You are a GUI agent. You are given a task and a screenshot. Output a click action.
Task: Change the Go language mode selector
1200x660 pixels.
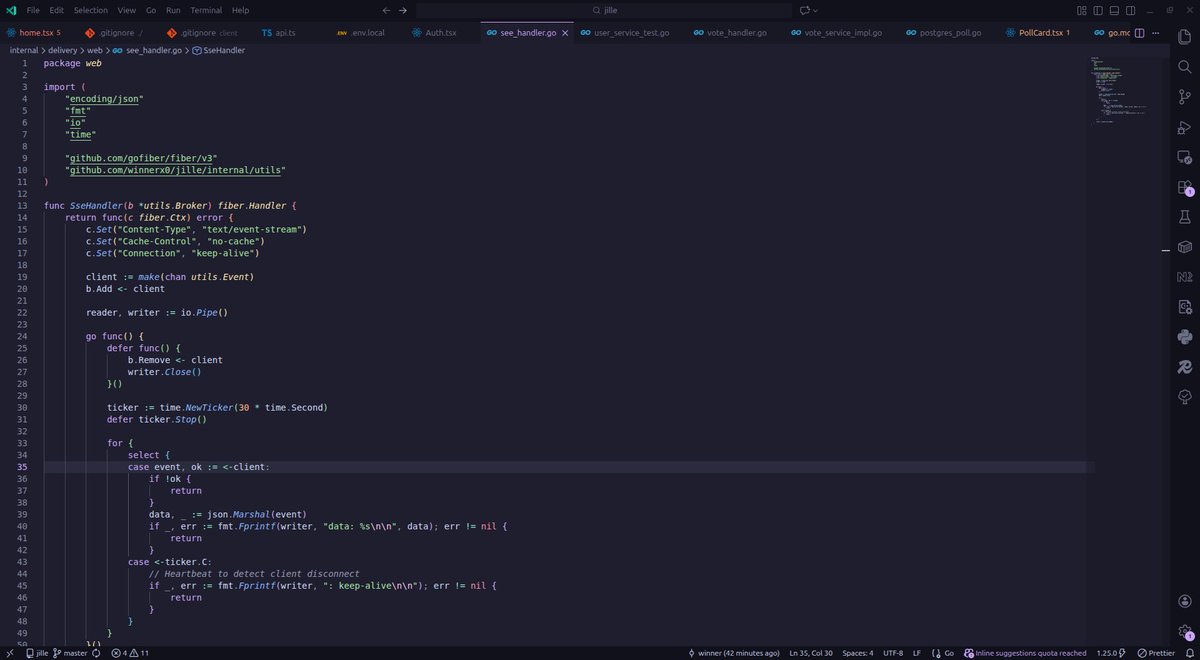point(950,653)
